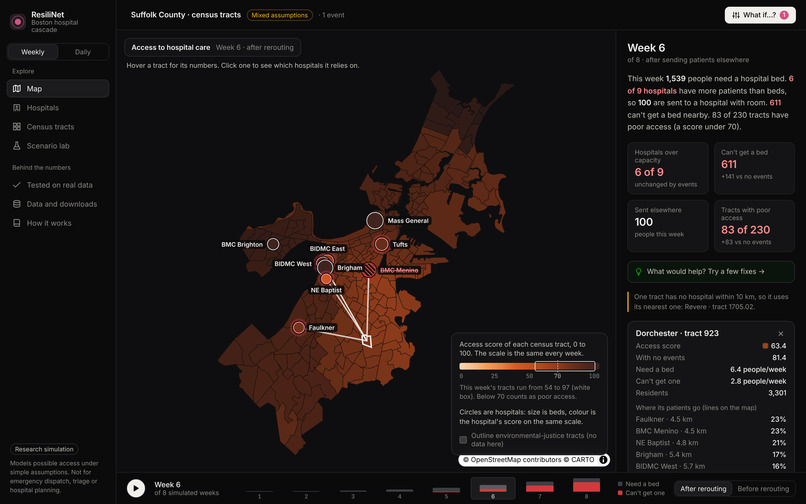Click the lightbulb icon in fixes banner
The width and height of the screenshot is (806, 504).
(638, 272)
